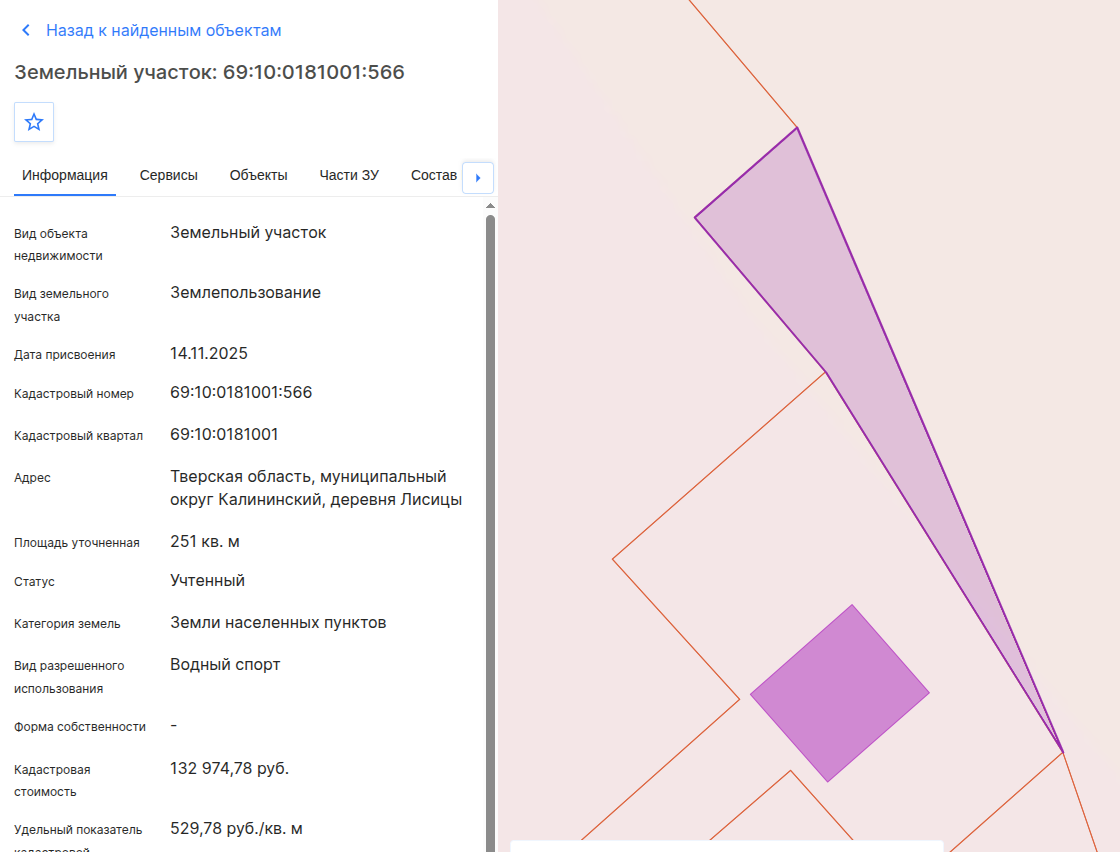The width and height of the screenshot is (1120, 852).
Task: Click the 'Вид разрешенного использования' label
Action: tap(69, 677)
